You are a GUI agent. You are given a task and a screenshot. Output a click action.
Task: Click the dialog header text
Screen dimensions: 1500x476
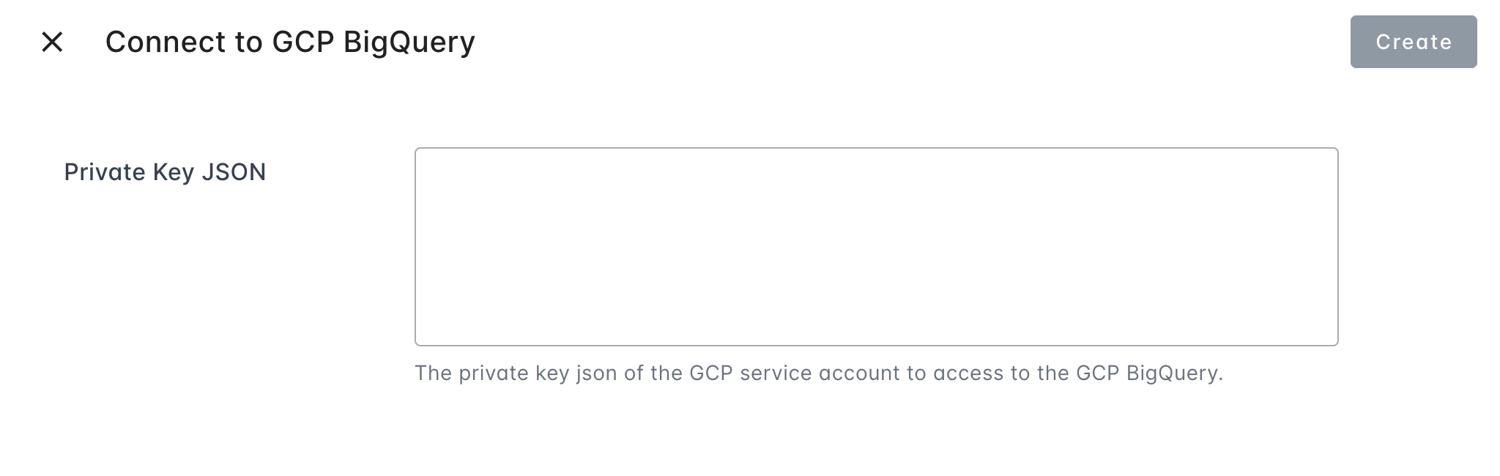point(290,42)
